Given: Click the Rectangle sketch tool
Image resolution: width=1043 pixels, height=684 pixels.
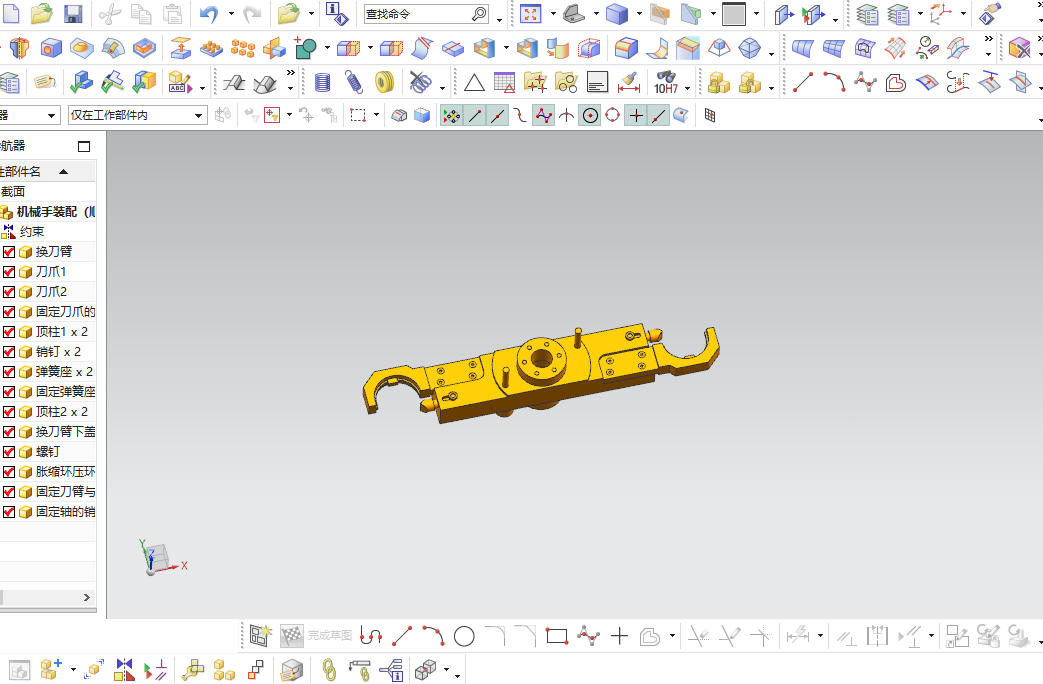Looking at the screenshot, I should click(557, 637).
